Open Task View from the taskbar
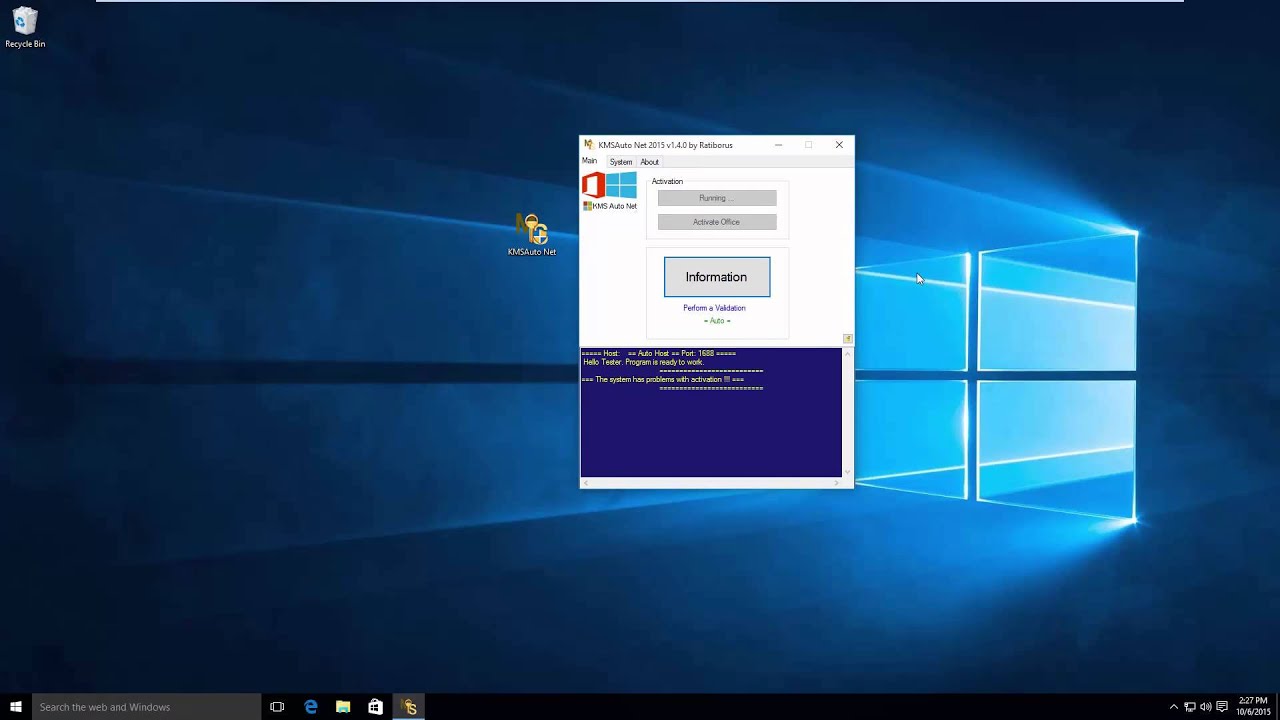1280x720 pixels. [277, 707]
